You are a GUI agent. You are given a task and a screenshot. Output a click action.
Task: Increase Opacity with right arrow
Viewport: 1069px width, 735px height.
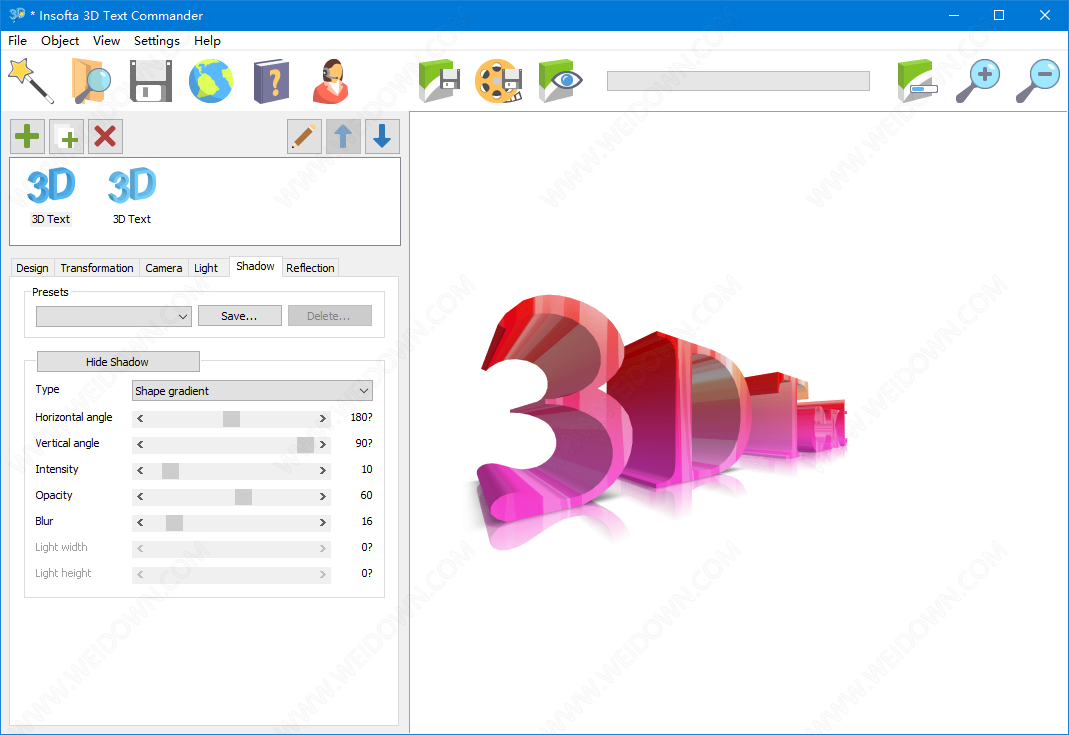322,496
